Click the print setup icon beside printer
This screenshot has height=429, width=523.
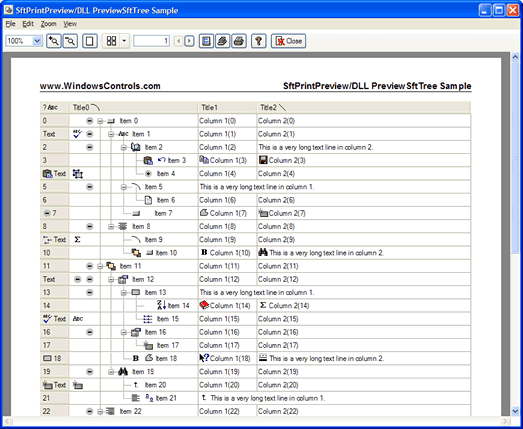222,41
